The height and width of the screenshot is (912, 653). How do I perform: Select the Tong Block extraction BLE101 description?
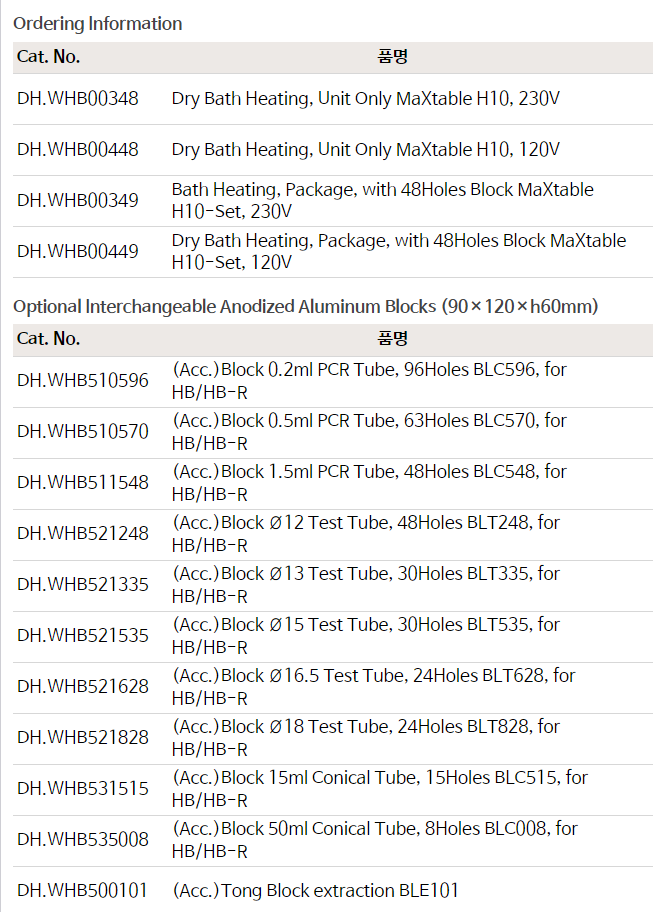coord(316,890)
